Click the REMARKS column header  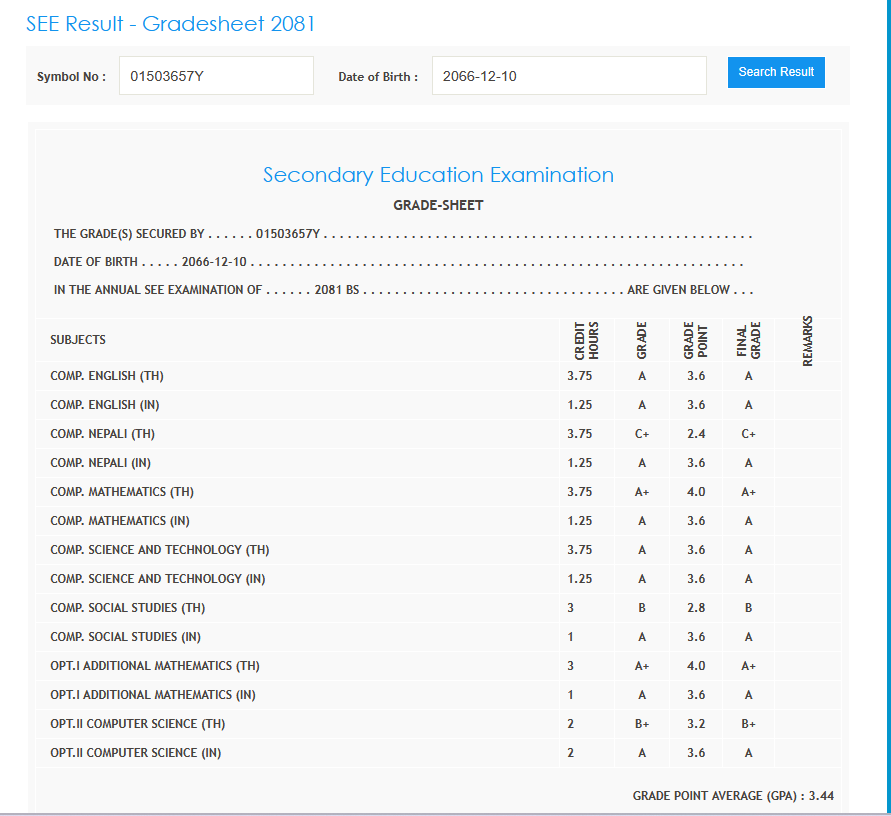click(x=807, y=340)
